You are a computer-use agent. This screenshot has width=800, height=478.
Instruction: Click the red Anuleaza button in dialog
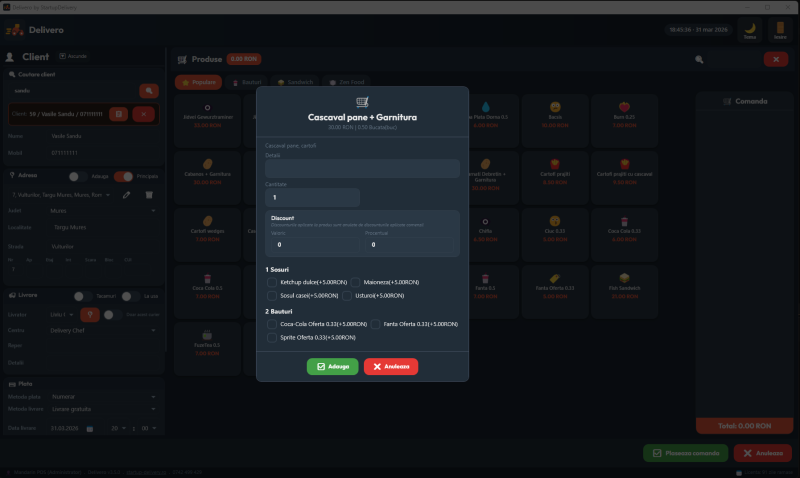391,367
